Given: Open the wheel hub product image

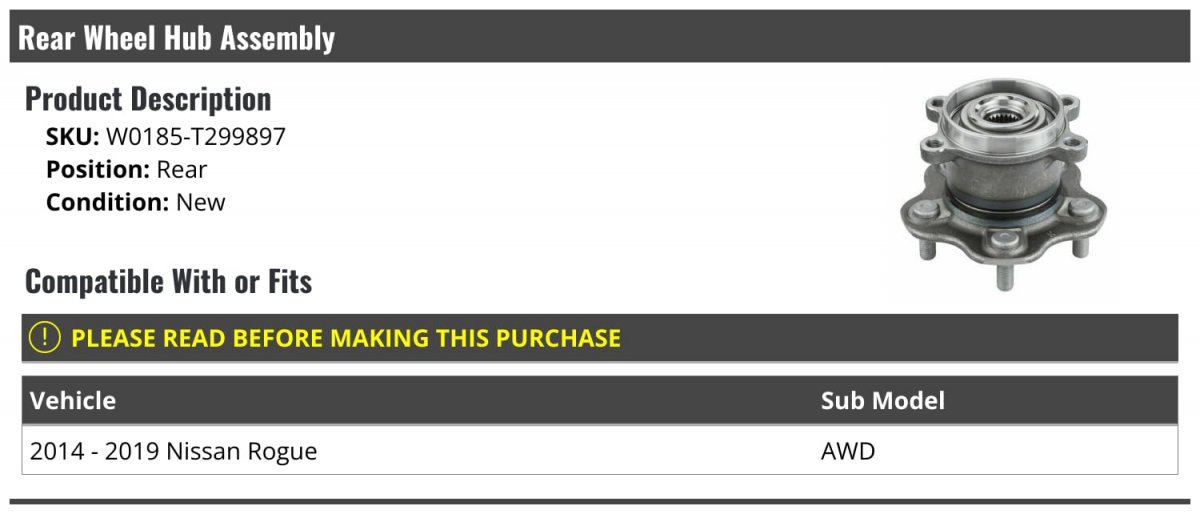Looking at the screenshot, I should pyautogui.click(x=1003, y=185).
